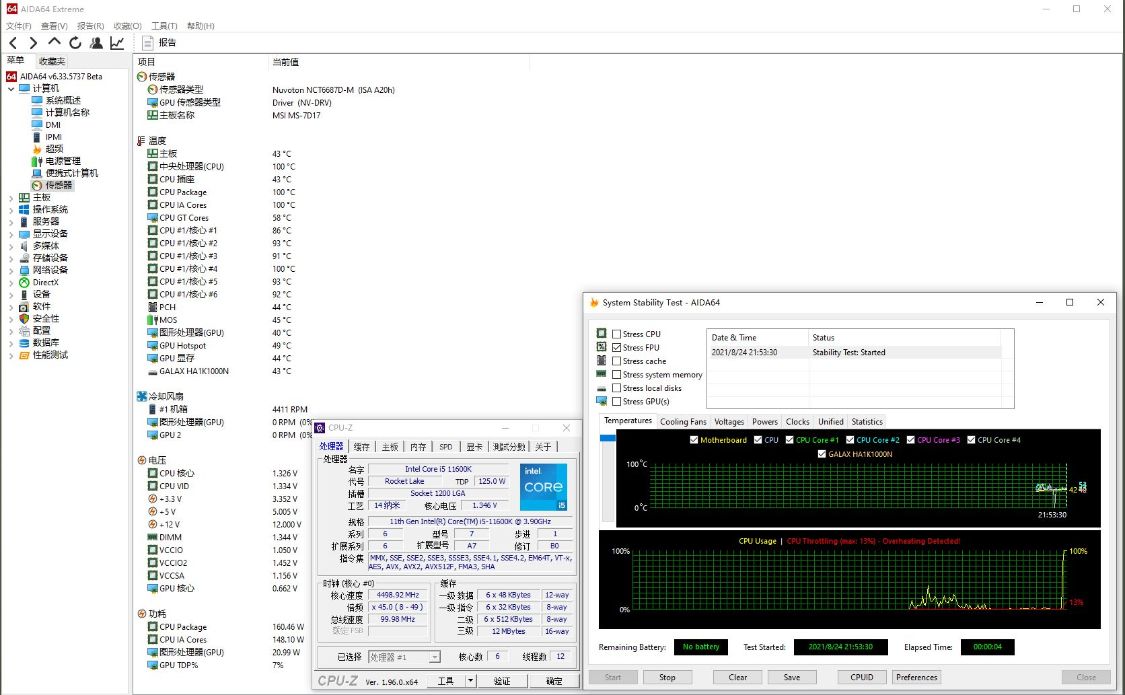
Task: Enable the Stress cache checkbox
Action: coord(616,361)
